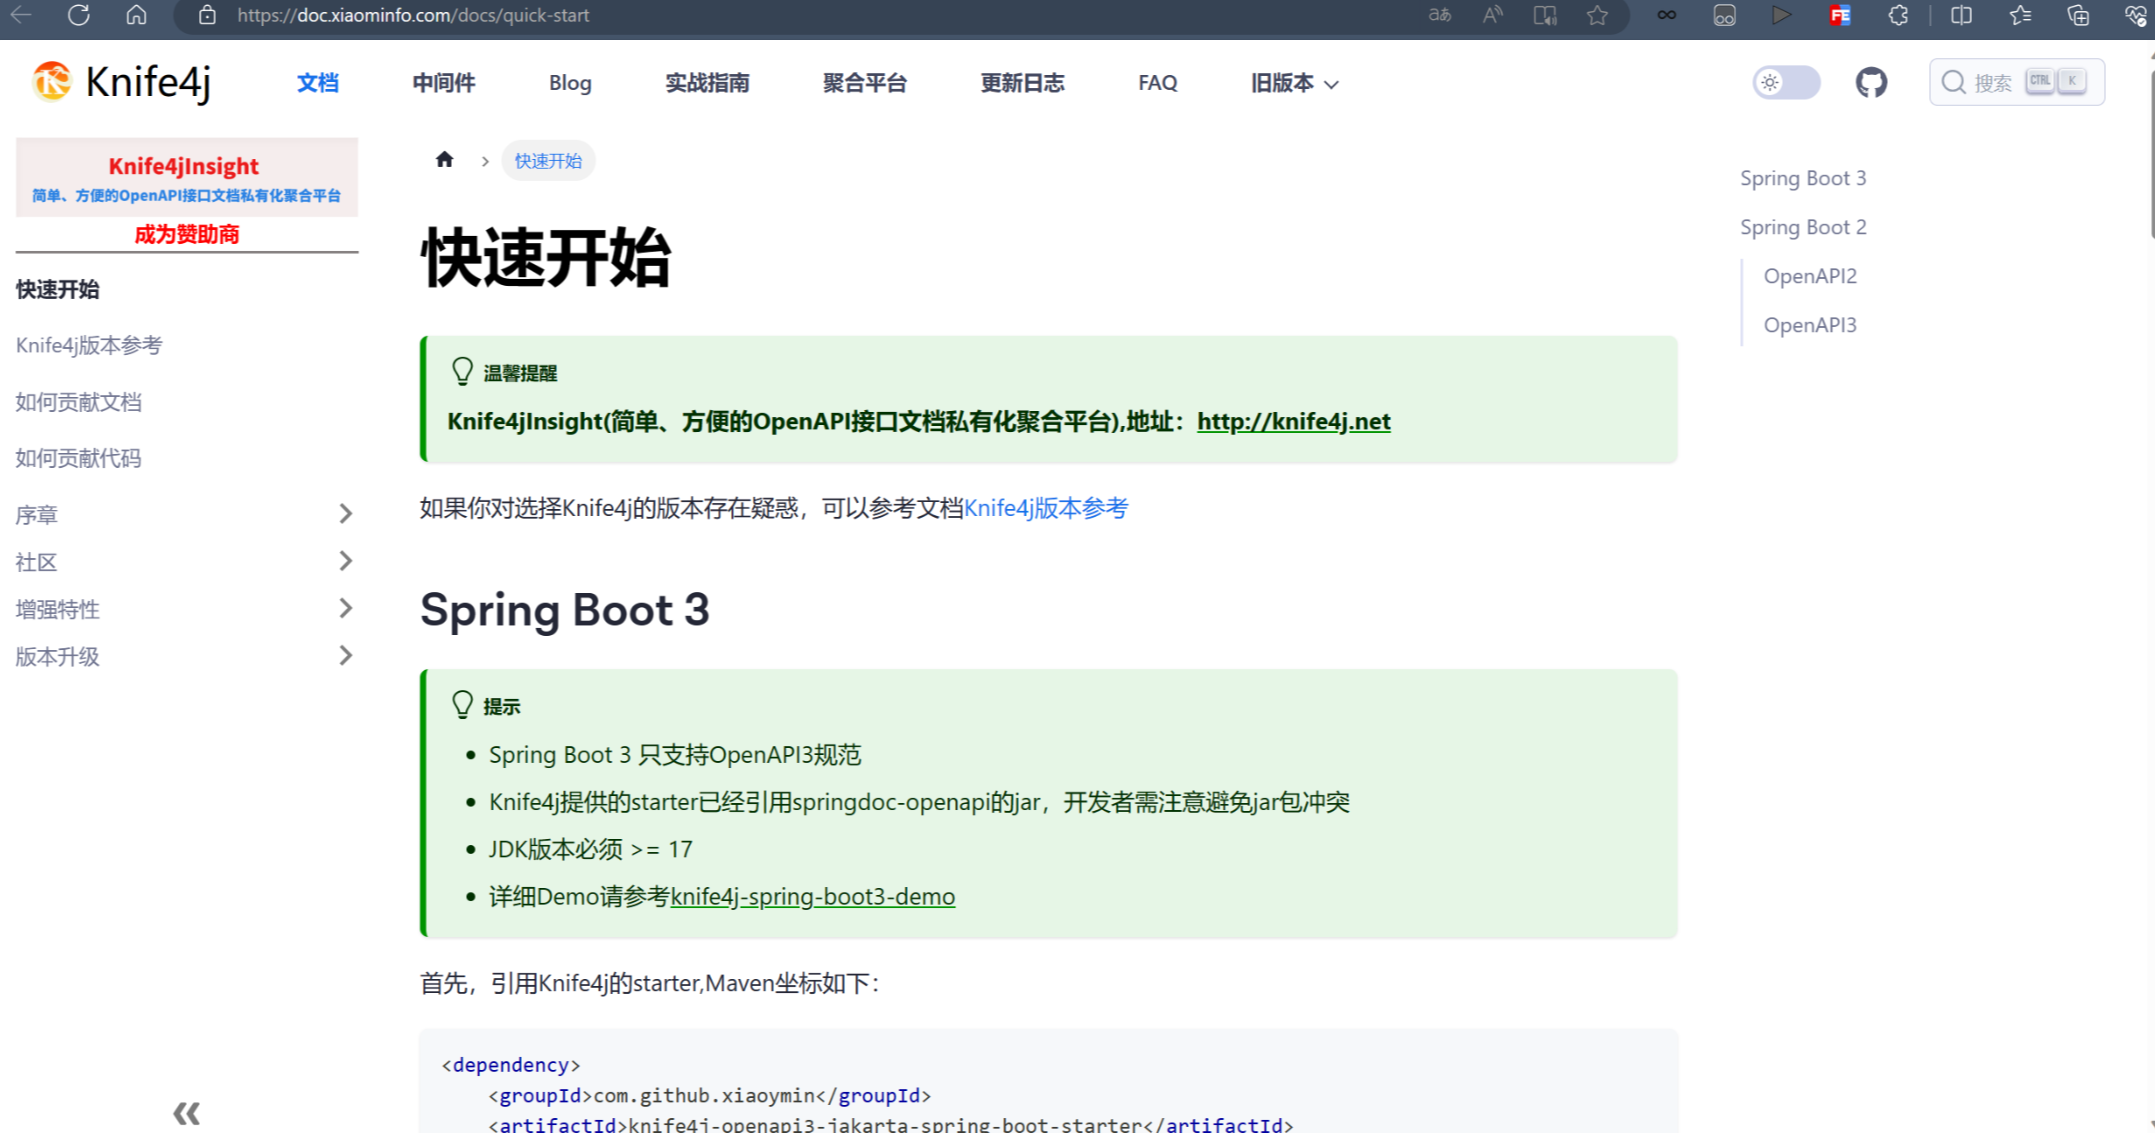Open the browser extensions puzzle icon

[x=1898, y=15]
